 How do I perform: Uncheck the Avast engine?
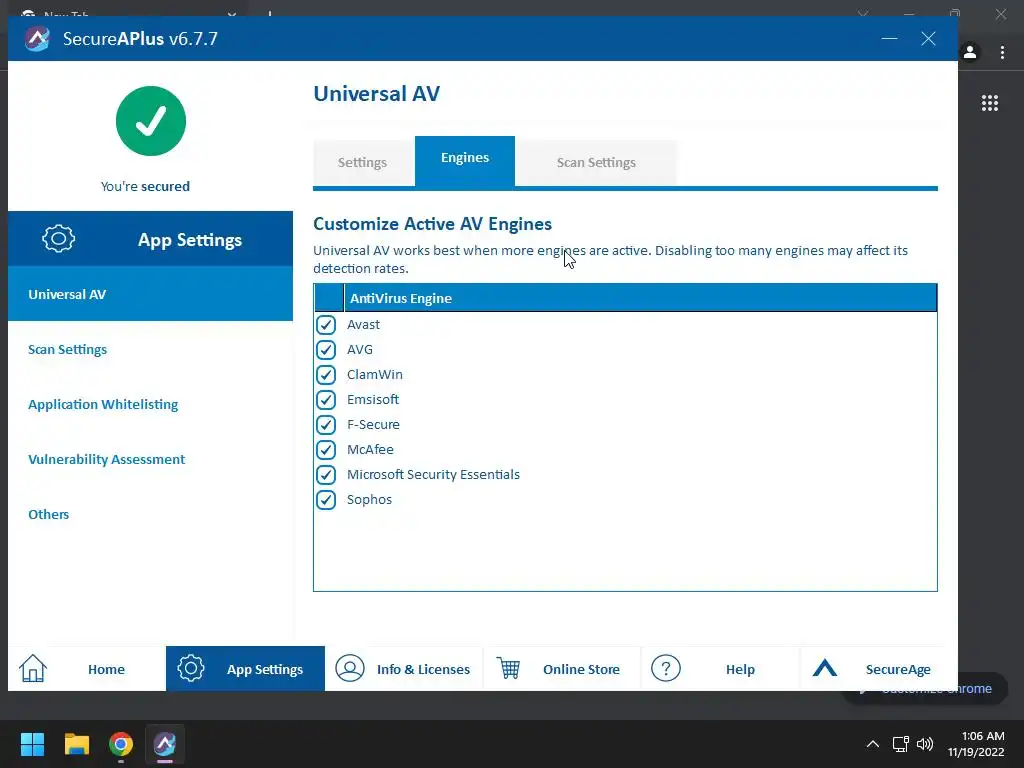pyautogui.click(x=326, y=325)
